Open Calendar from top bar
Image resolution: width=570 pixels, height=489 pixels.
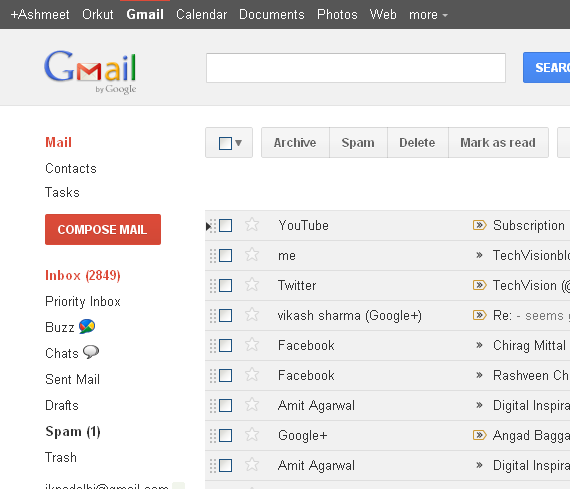pyautogui.click(x=201, y=15)
